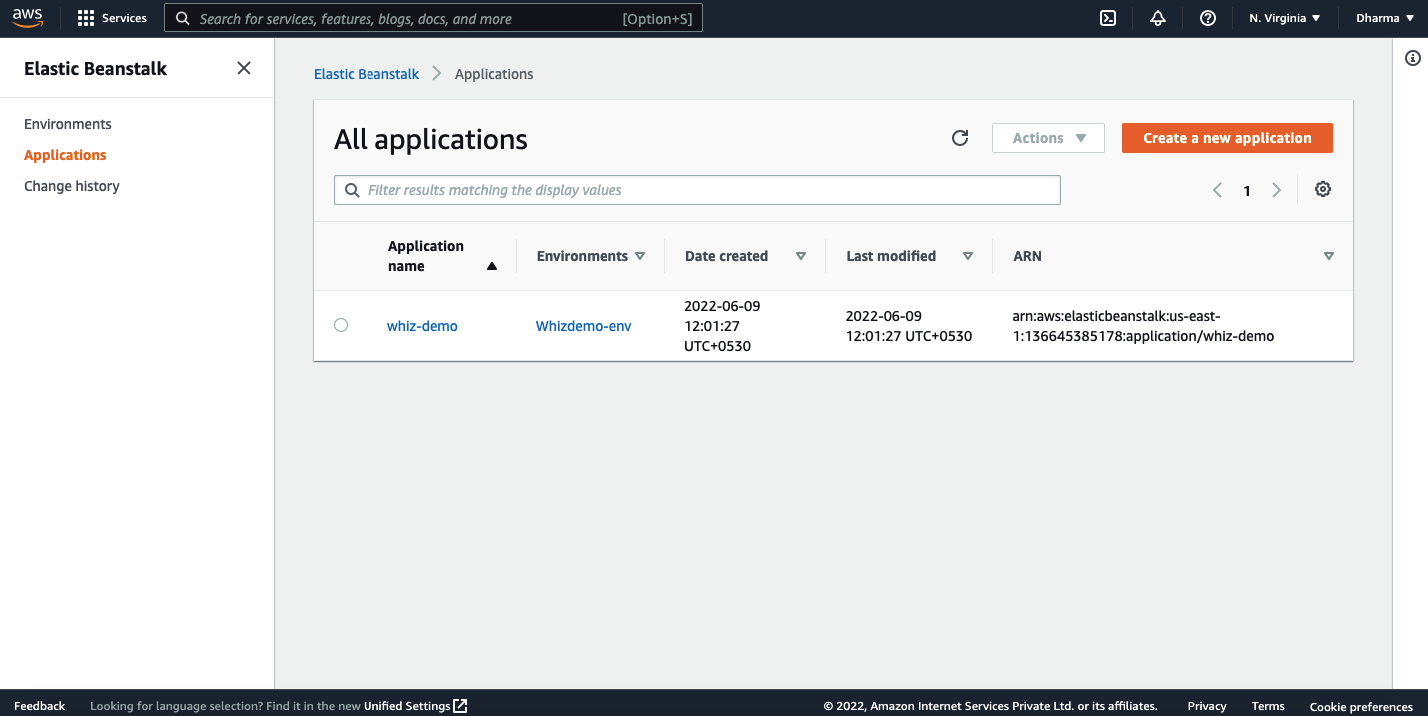Click Elastic Beanstalk breadcrumb link

367,74
